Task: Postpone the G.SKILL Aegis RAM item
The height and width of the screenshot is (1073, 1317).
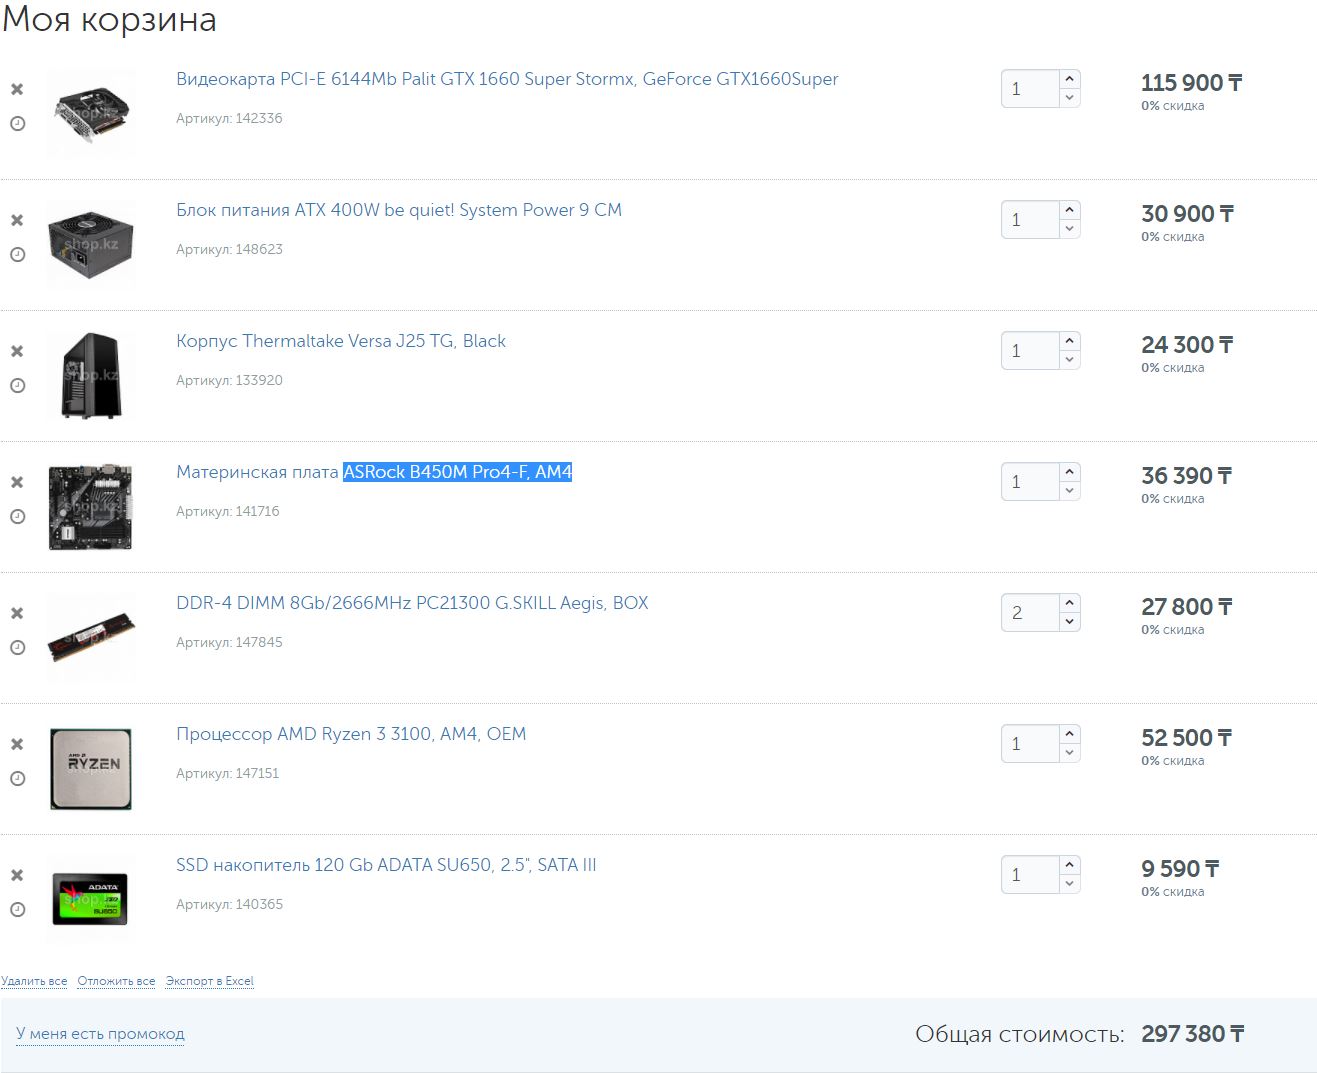Action: pyautogui.click(x=17, y=648)
